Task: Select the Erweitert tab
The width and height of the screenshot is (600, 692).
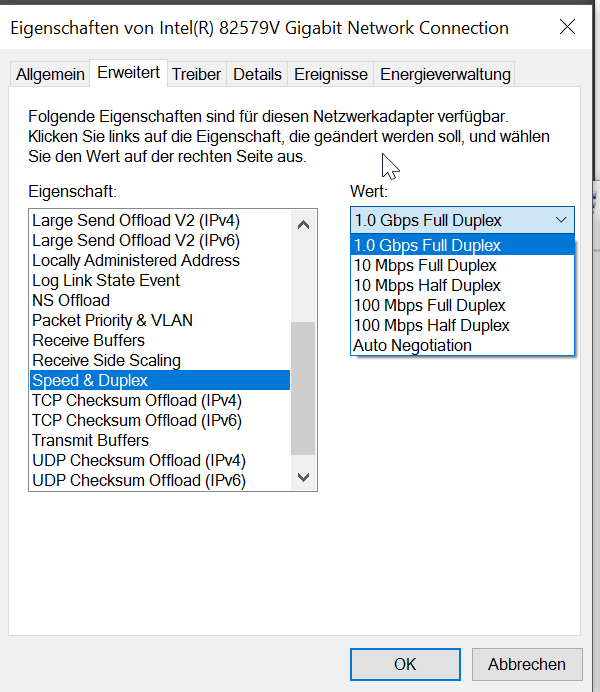Action: coord(128,73)
